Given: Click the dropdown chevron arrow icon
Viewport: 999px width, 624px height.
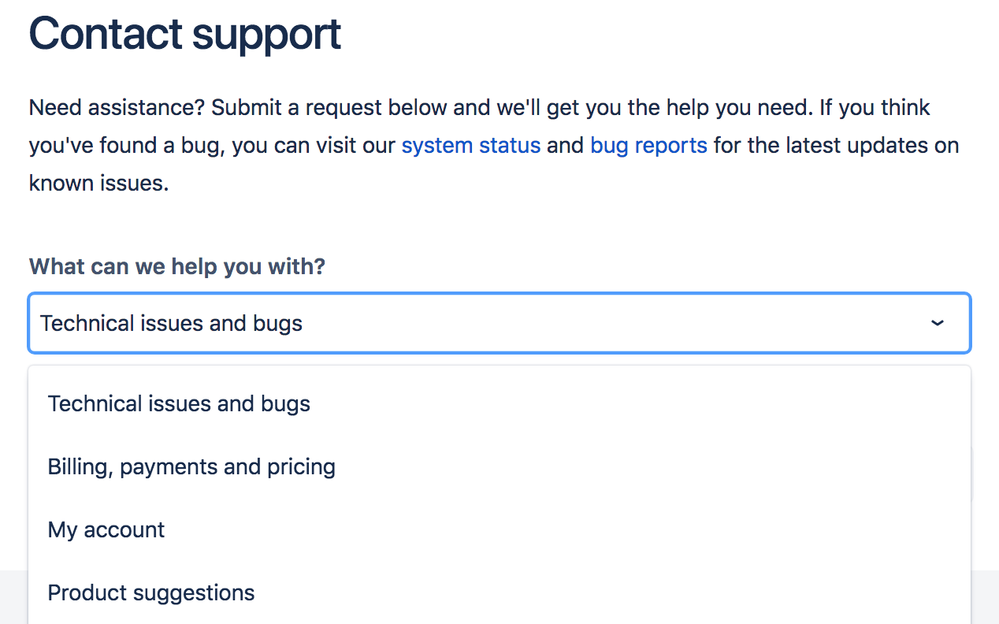Looking at the screenshot, I should pyautogui.click(x=937, y=323).
